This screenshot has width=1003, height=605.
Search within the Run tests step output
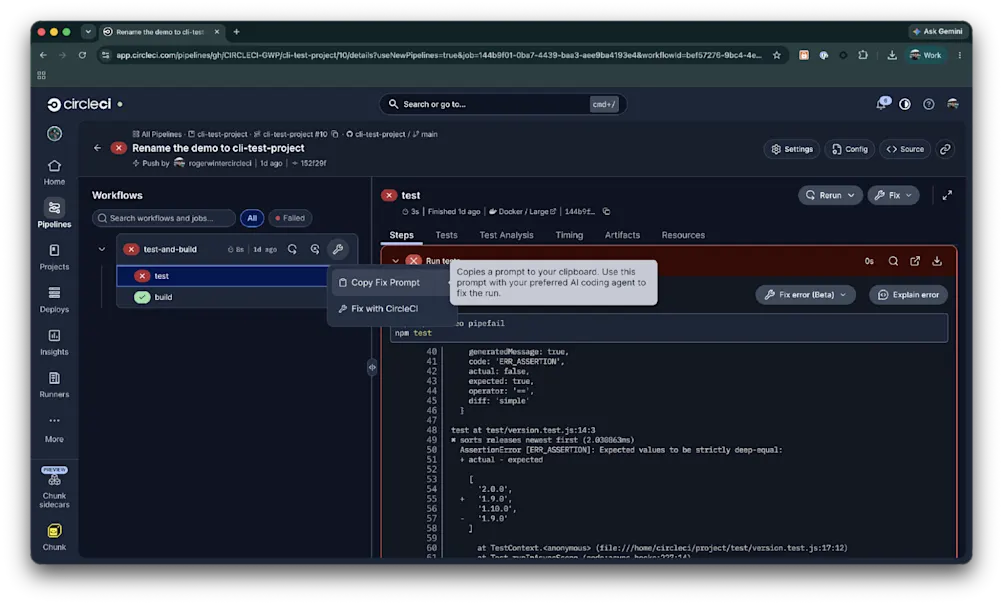click(893, 261)
